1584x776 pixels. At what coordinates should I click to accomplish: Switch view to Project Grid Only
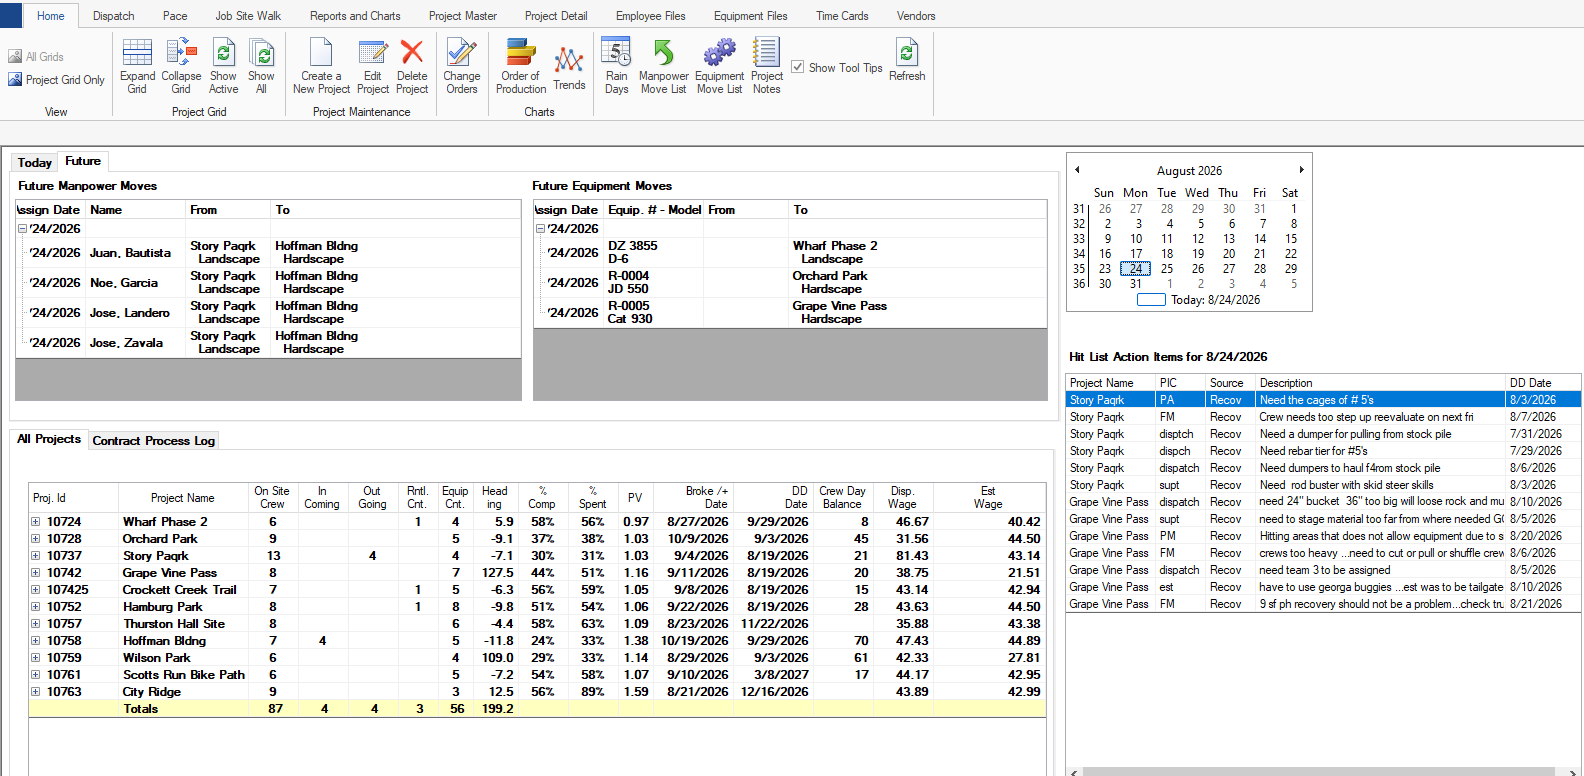[56, 80]
